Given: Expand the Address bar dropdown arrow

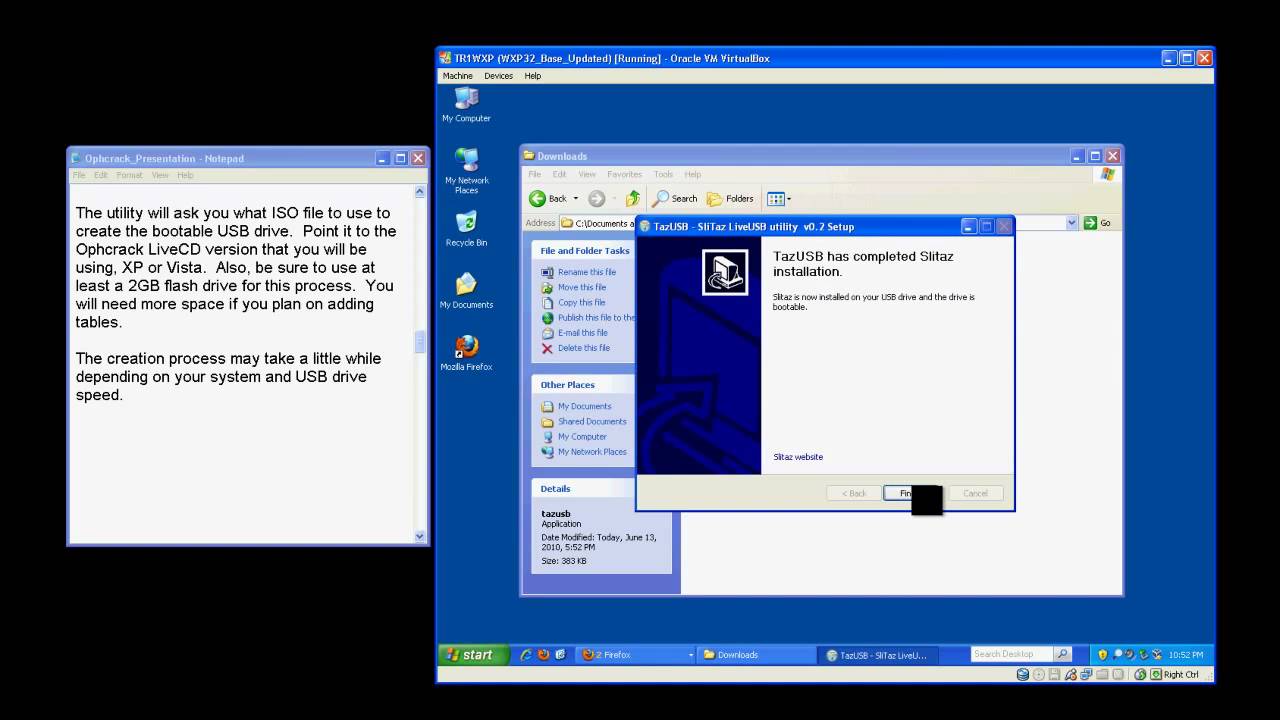Looking at the screenshot, I should coord(1072,223).
